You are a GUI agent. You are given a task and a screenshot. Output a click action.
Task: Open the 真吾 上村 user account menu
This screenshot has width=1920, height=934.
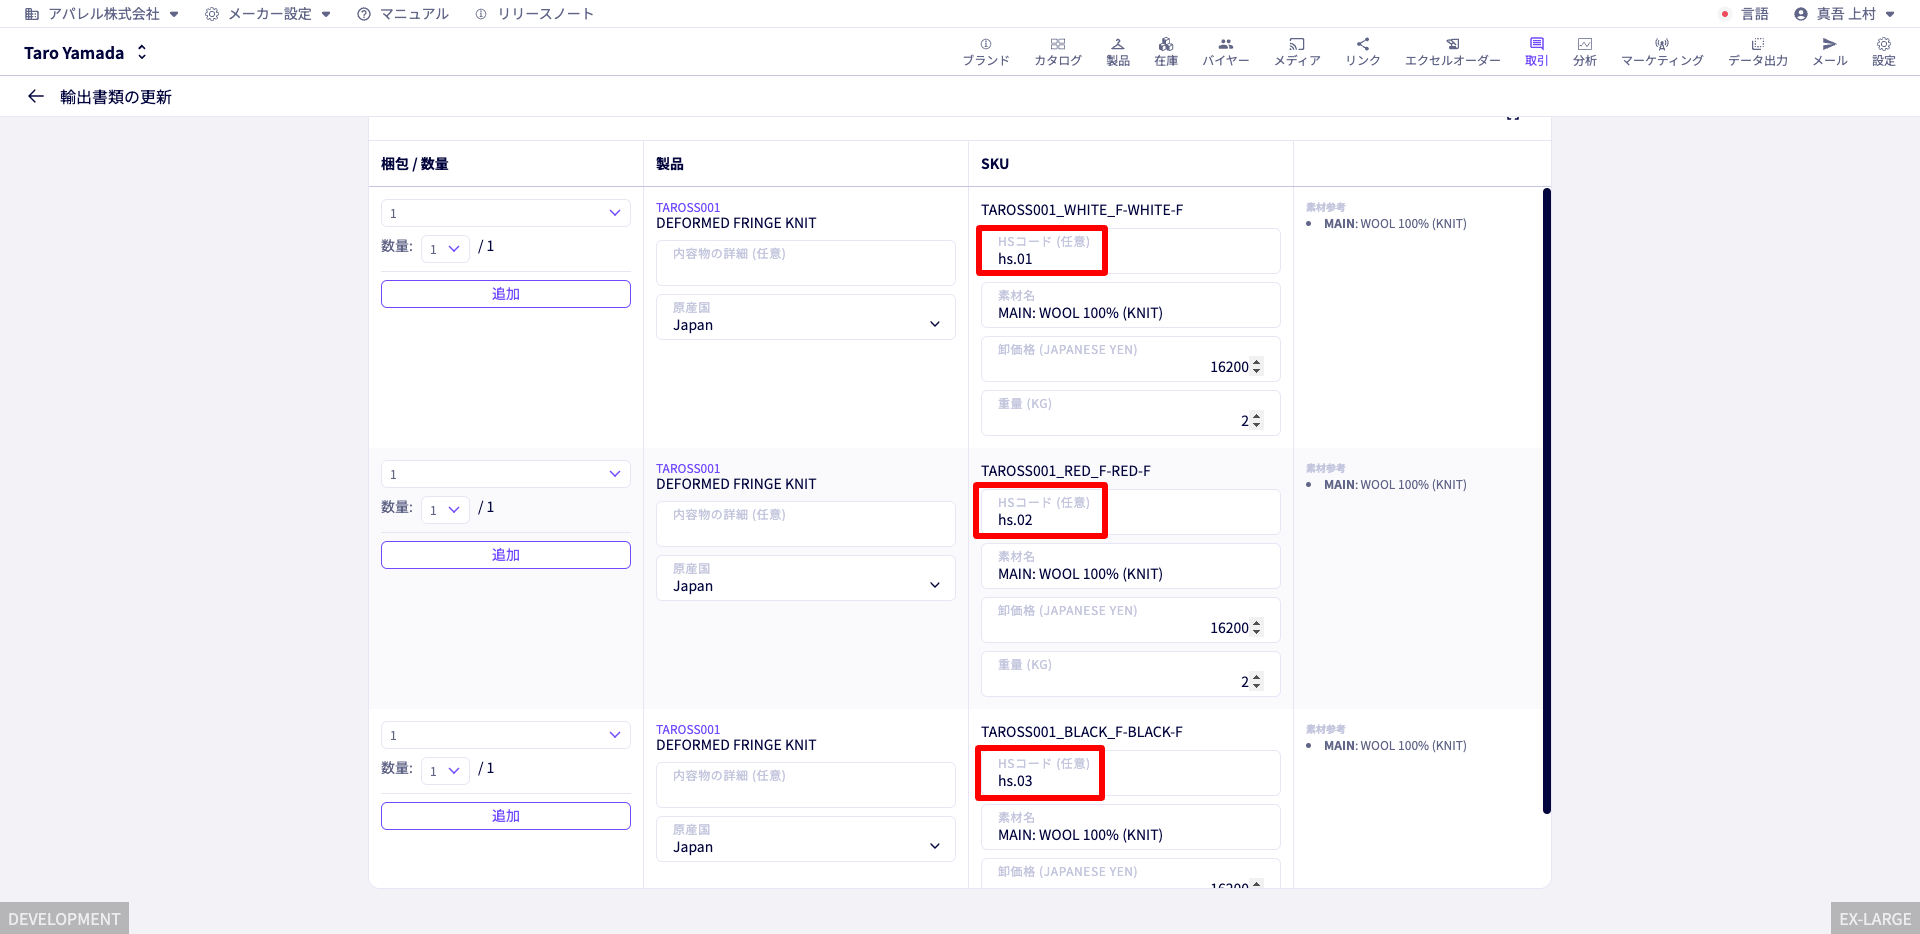click(1844, 14)
